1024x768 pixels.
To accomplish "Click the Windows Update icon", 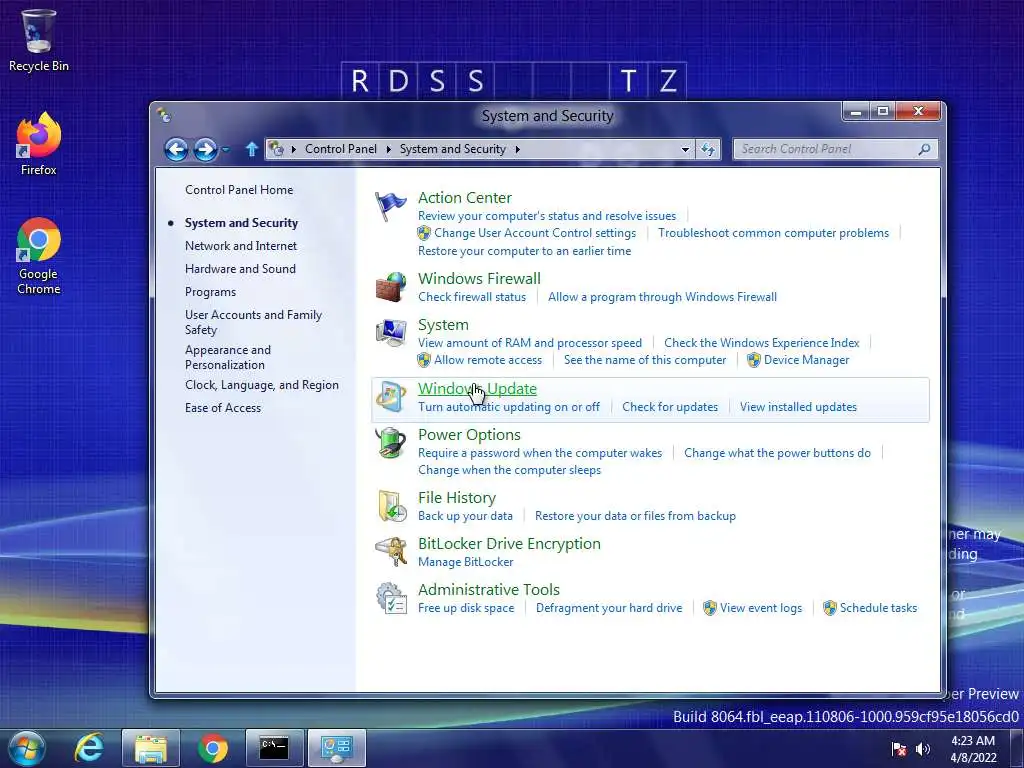I will point(391,396).
